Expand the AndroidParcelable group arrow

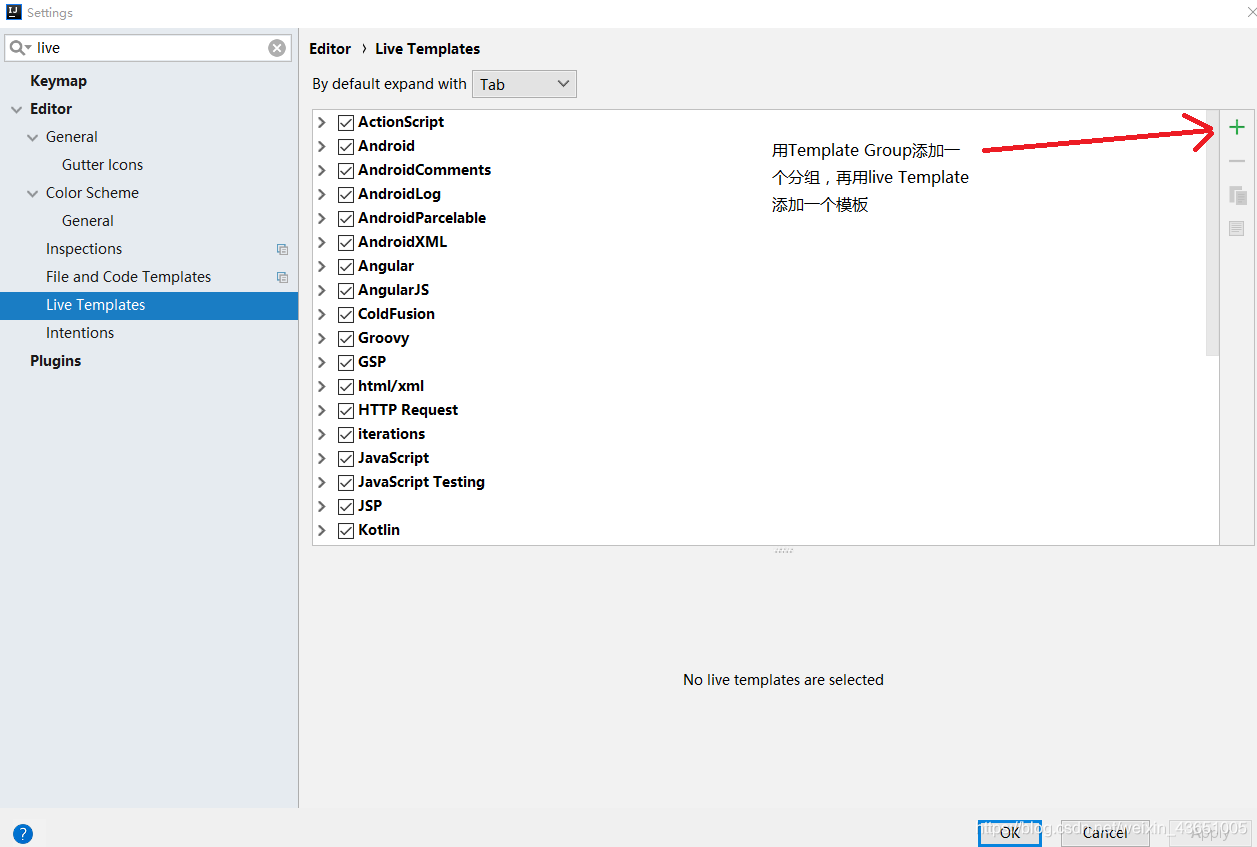(322, 218)
